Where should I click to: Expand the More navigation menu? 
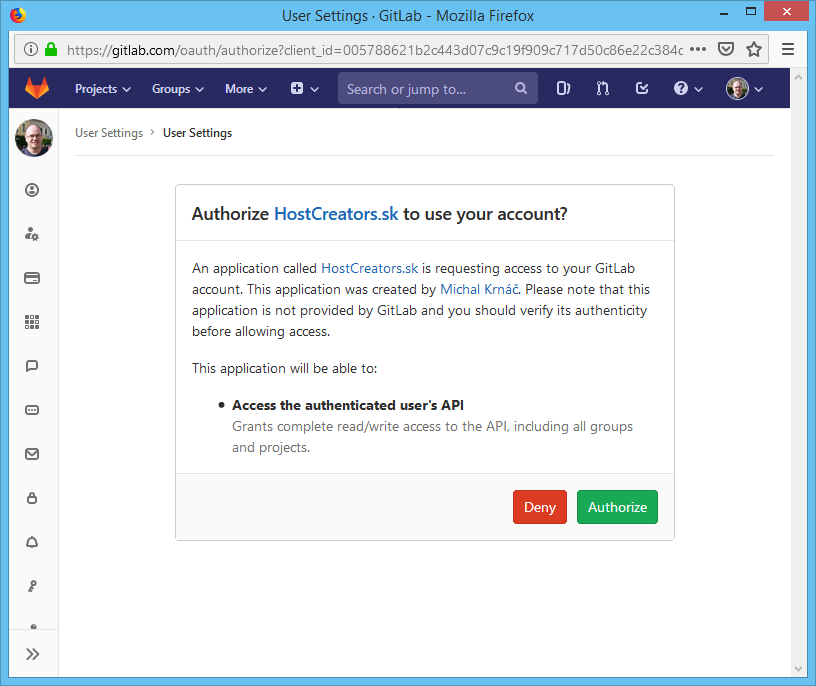[246, 89]
